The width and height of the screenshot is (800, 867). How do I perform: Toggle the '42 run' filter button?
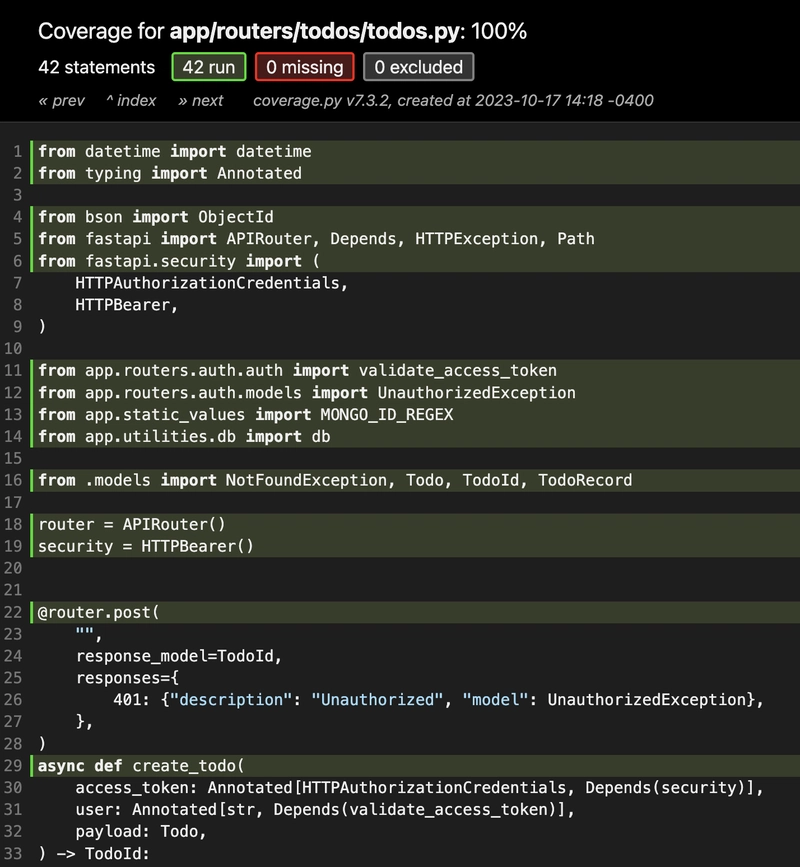[x=208, y=67]
